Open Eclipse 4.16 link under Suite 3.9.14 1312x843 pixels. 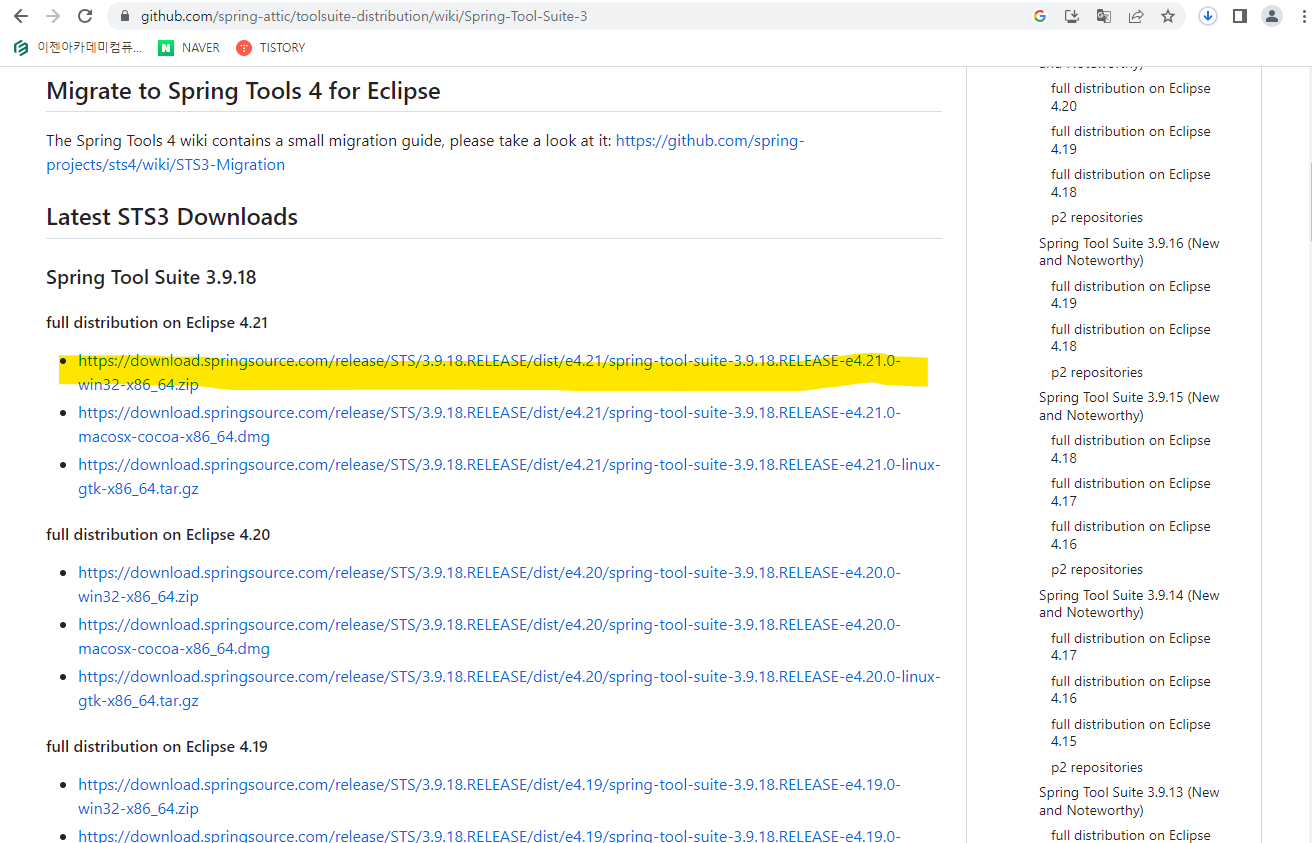pos(1130,690)
